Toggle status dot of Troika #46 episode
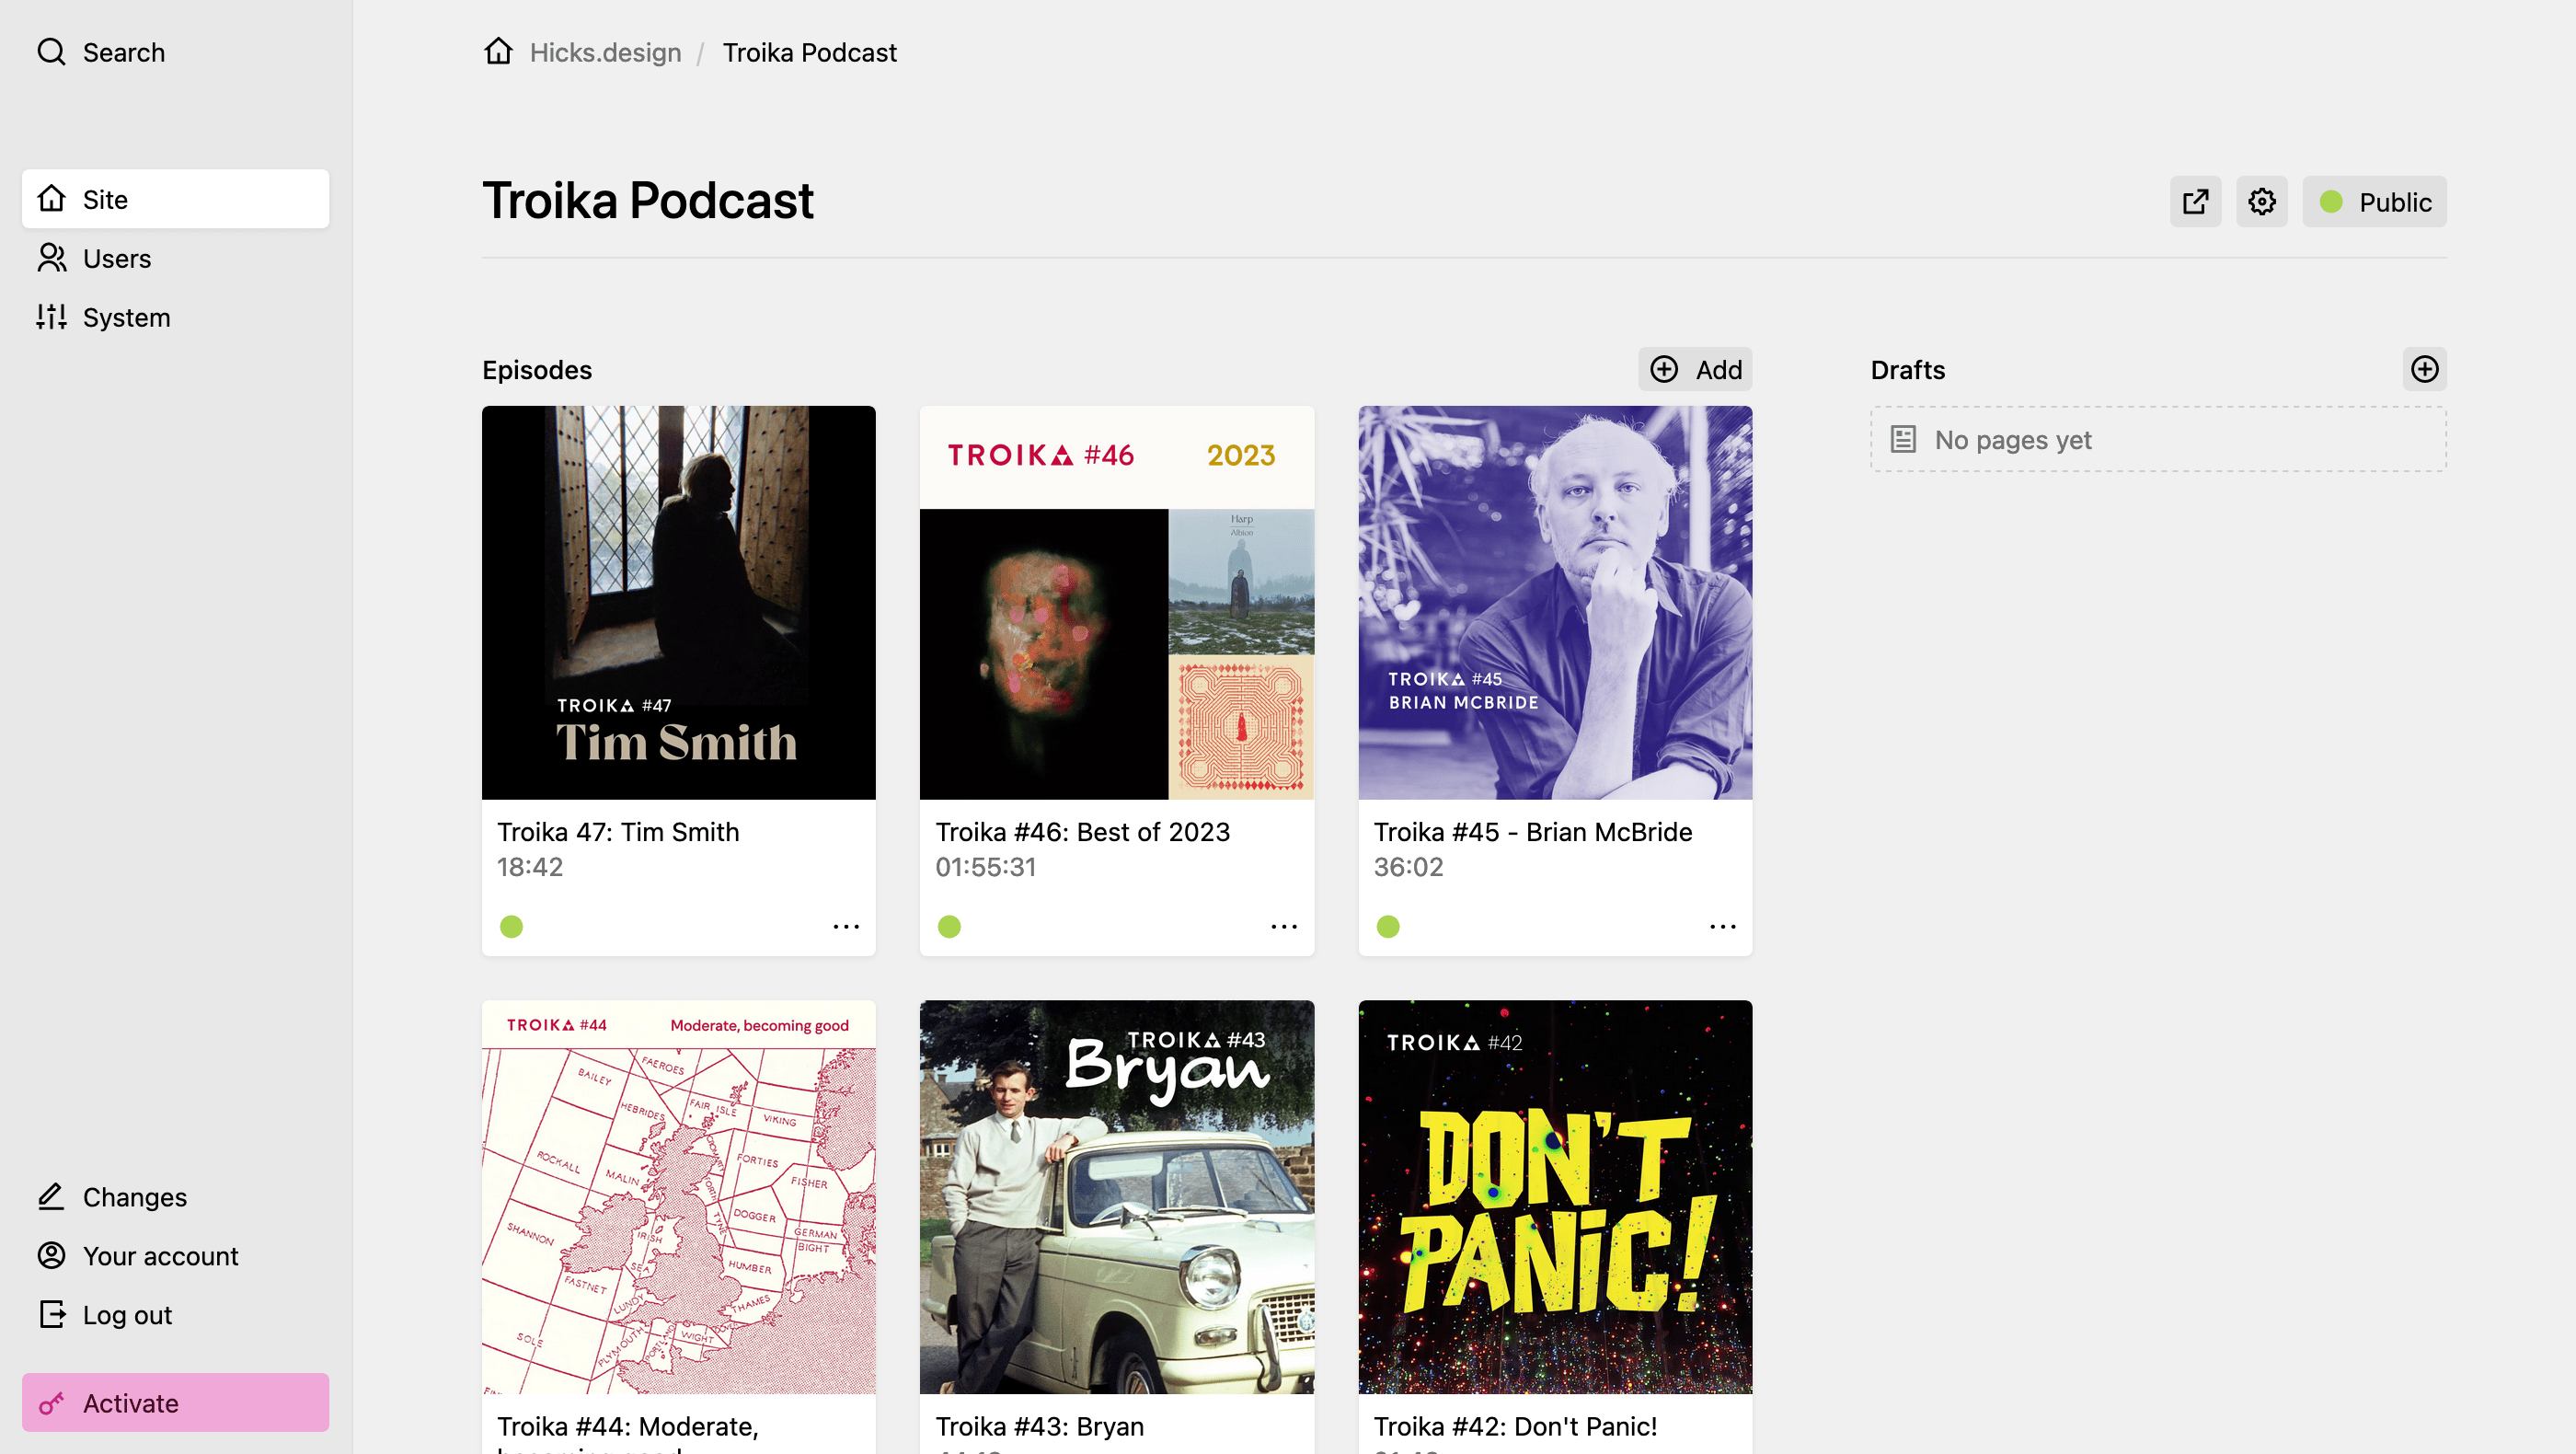This screenshot has width=2576, height=1454. 949,927
